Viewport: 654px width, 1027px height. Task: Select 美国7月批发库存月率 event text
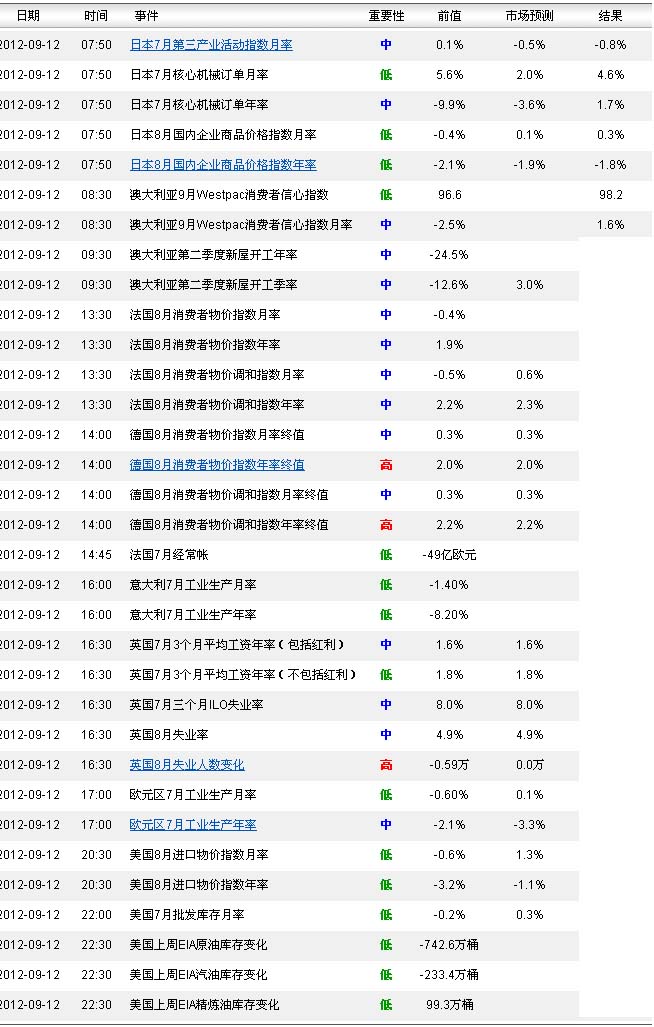[187, 915]
